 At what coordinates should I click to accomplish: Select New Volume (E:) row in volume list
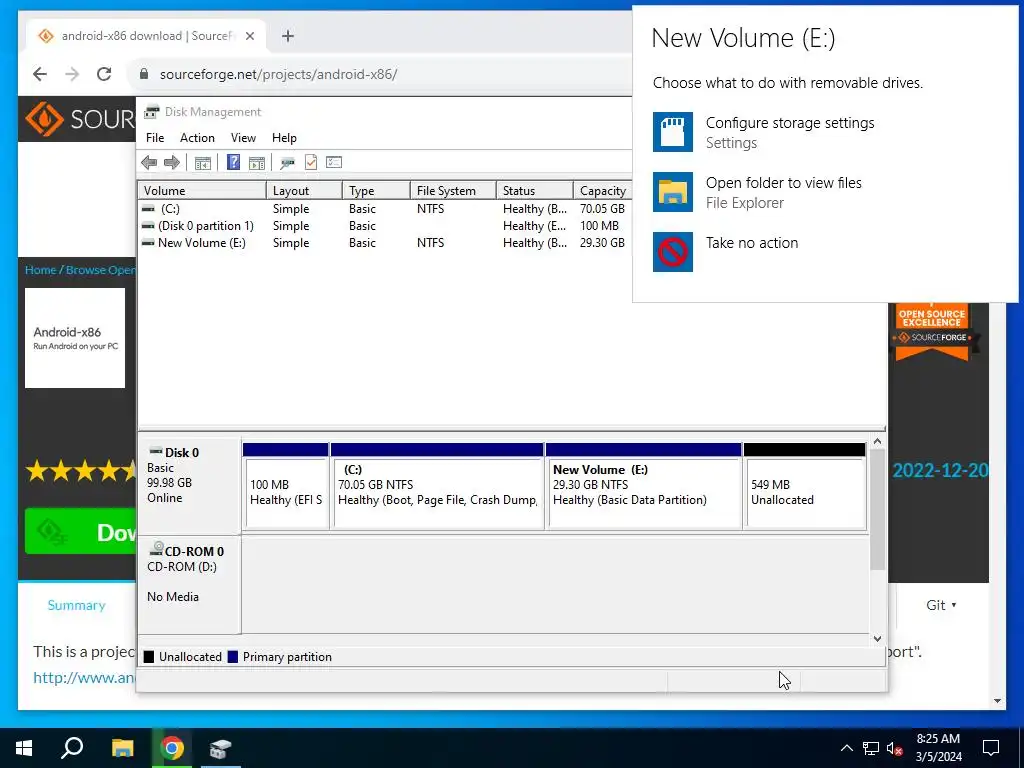[385, 243]
